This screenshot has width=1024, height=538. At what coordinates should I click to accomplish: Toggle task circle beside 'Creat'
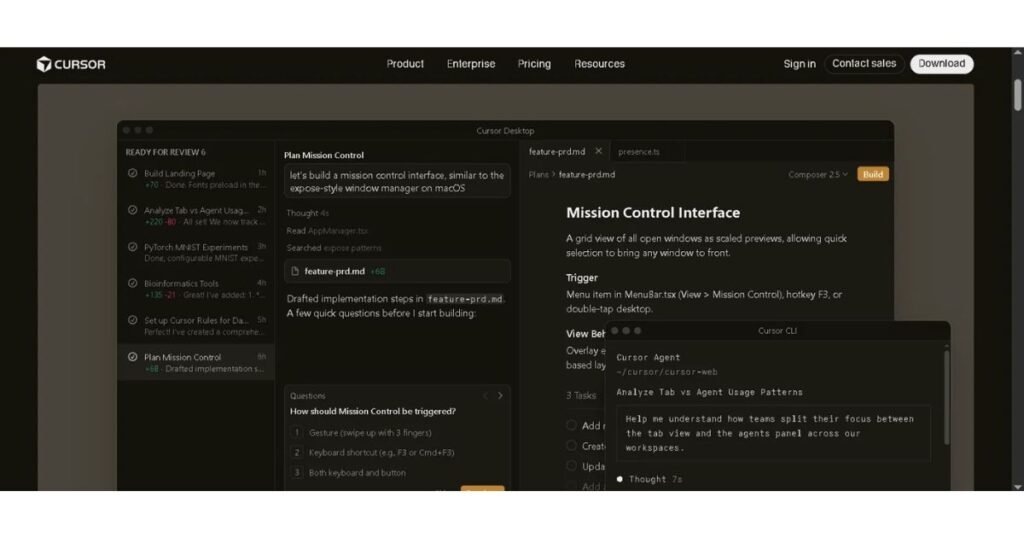[571, 445]
